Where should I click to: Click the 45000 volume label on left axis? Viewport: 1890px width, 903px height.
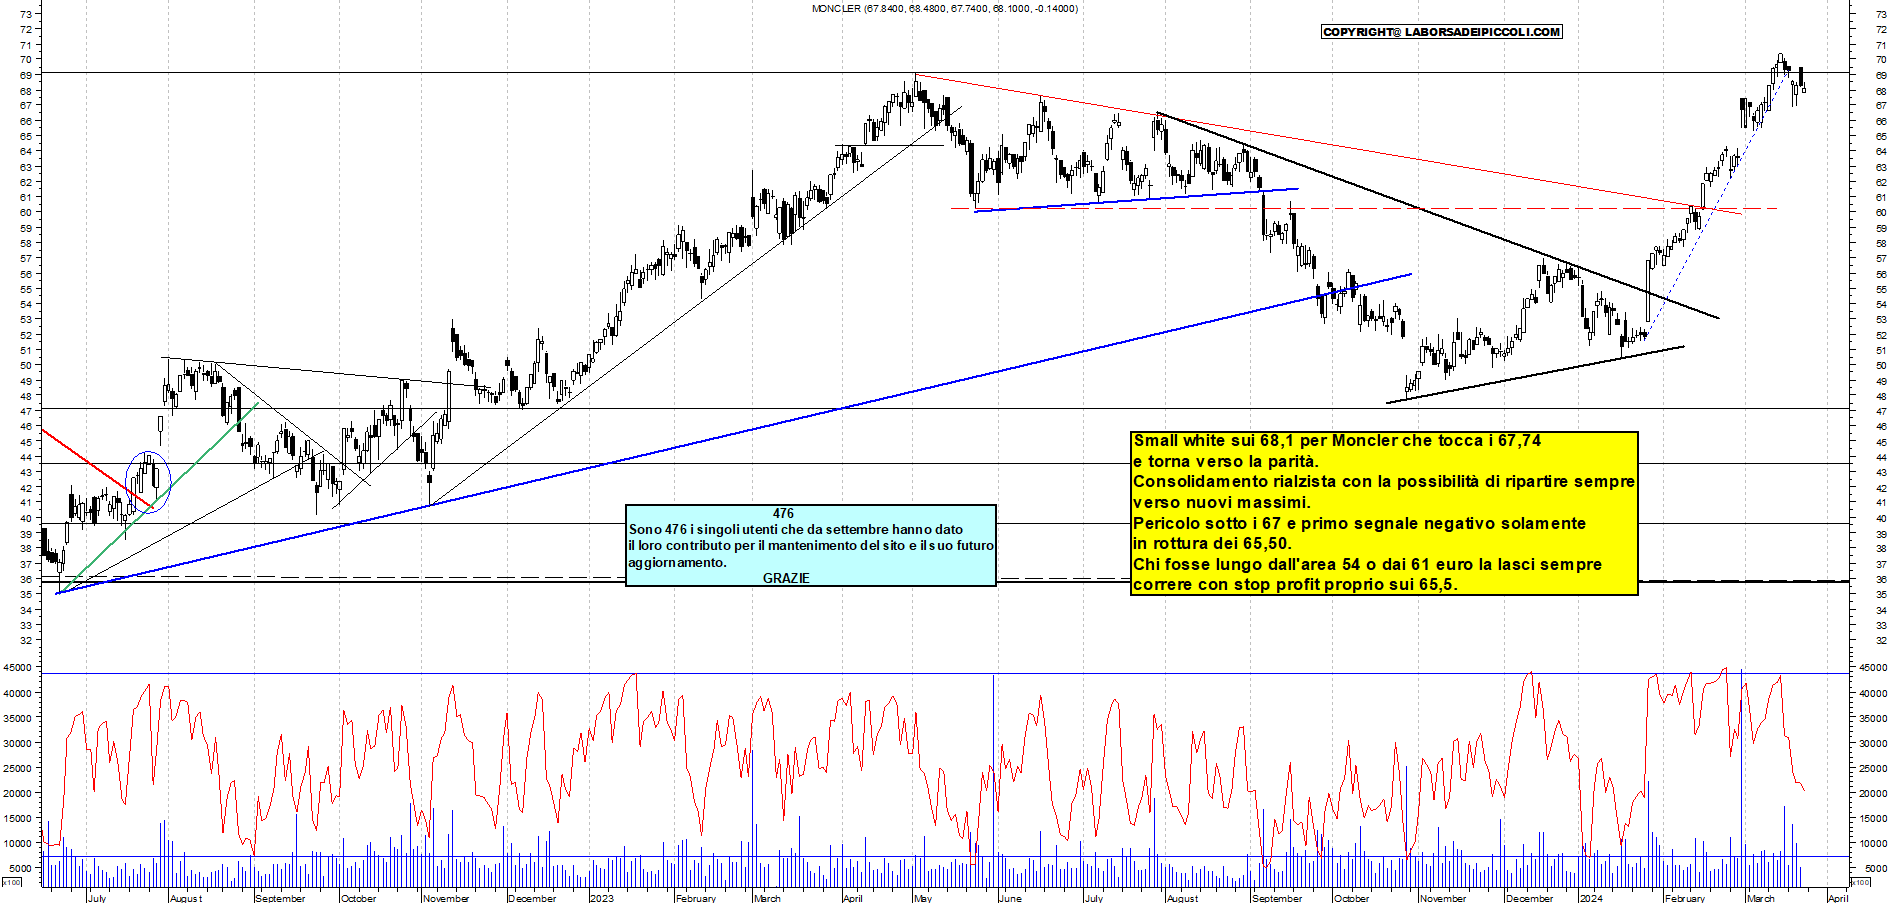[19, 667]
